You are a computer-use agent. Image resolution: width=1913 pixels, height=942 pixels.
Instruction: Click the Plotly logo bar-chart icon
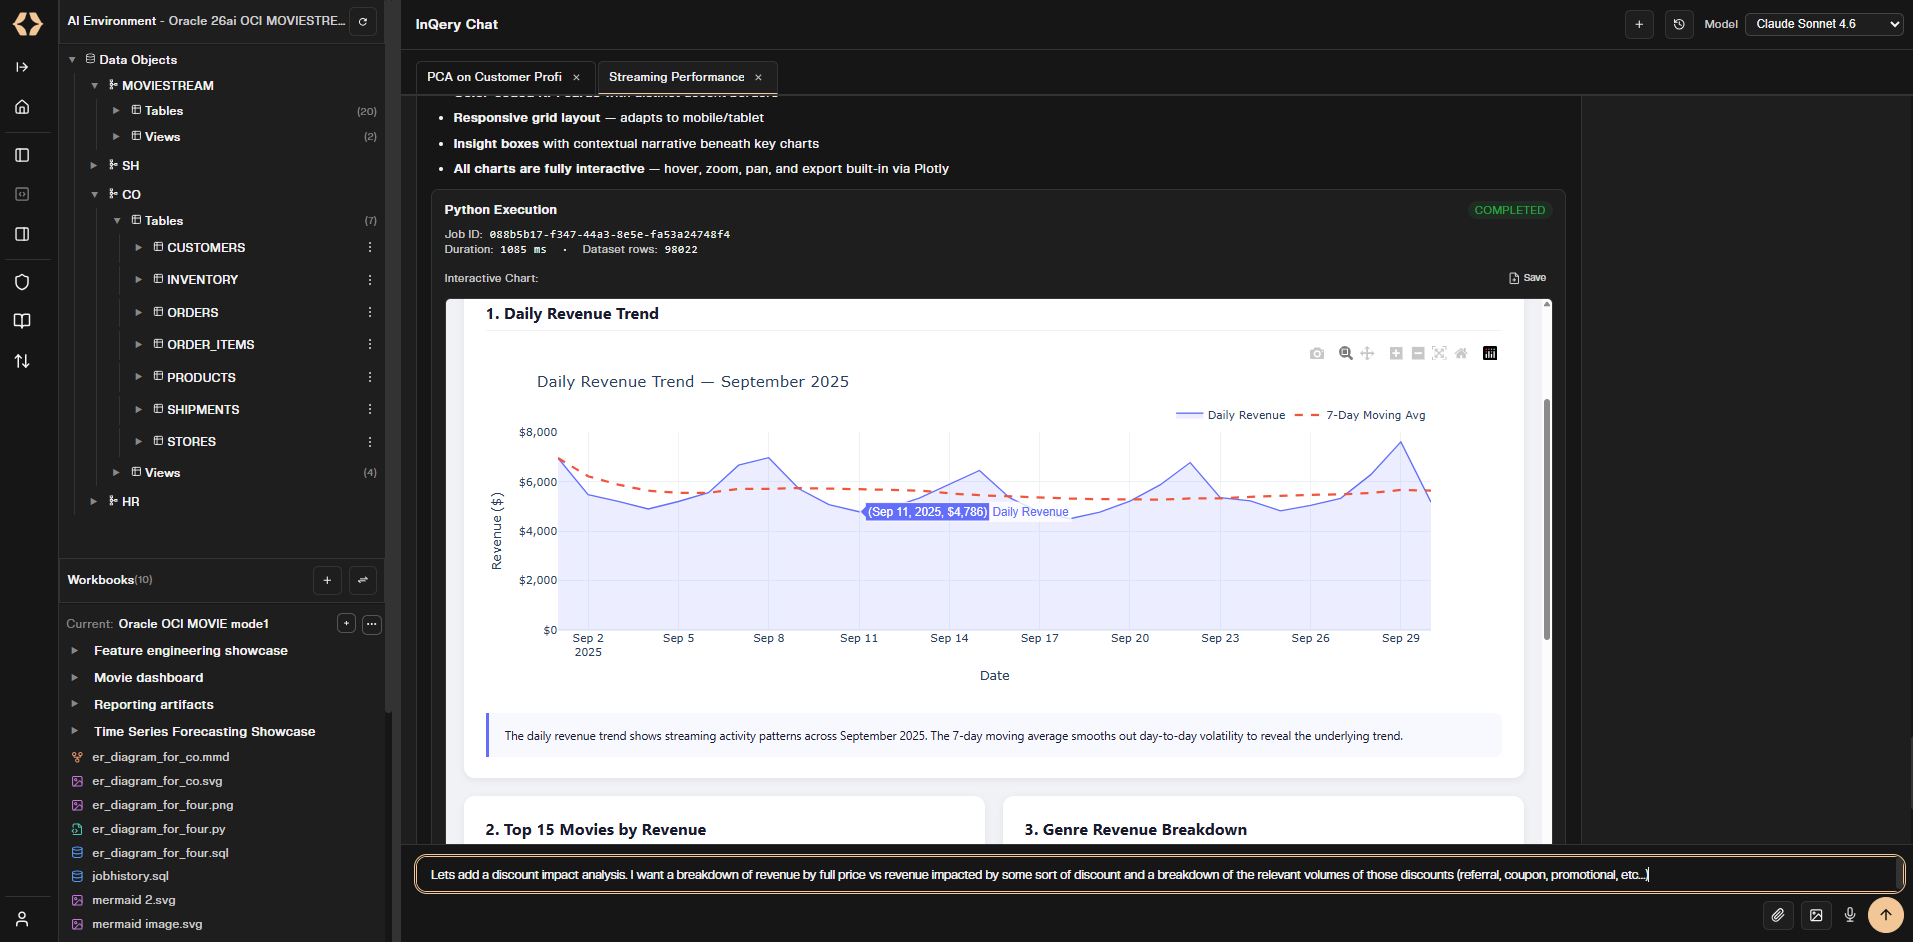click(x=1490, y=353)
